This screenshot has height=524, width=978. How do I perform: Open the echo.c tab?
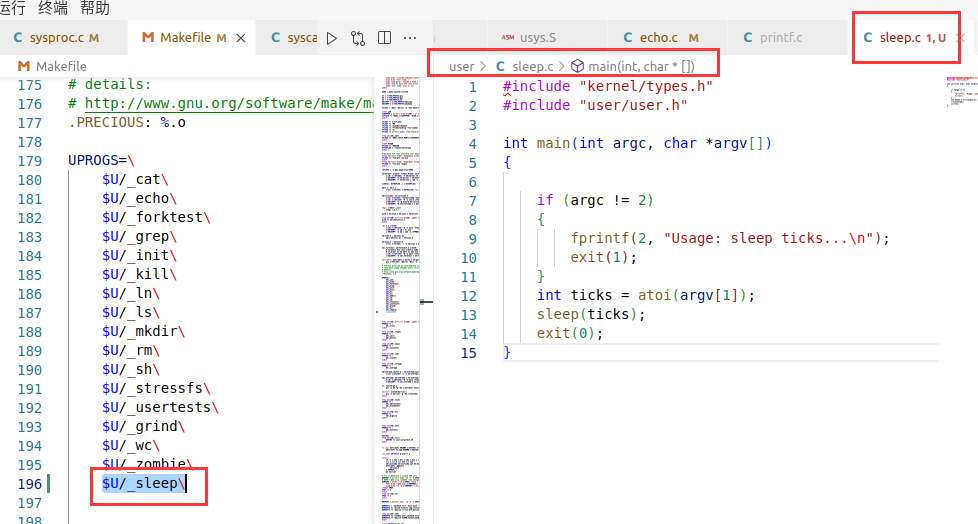[658, 38]
